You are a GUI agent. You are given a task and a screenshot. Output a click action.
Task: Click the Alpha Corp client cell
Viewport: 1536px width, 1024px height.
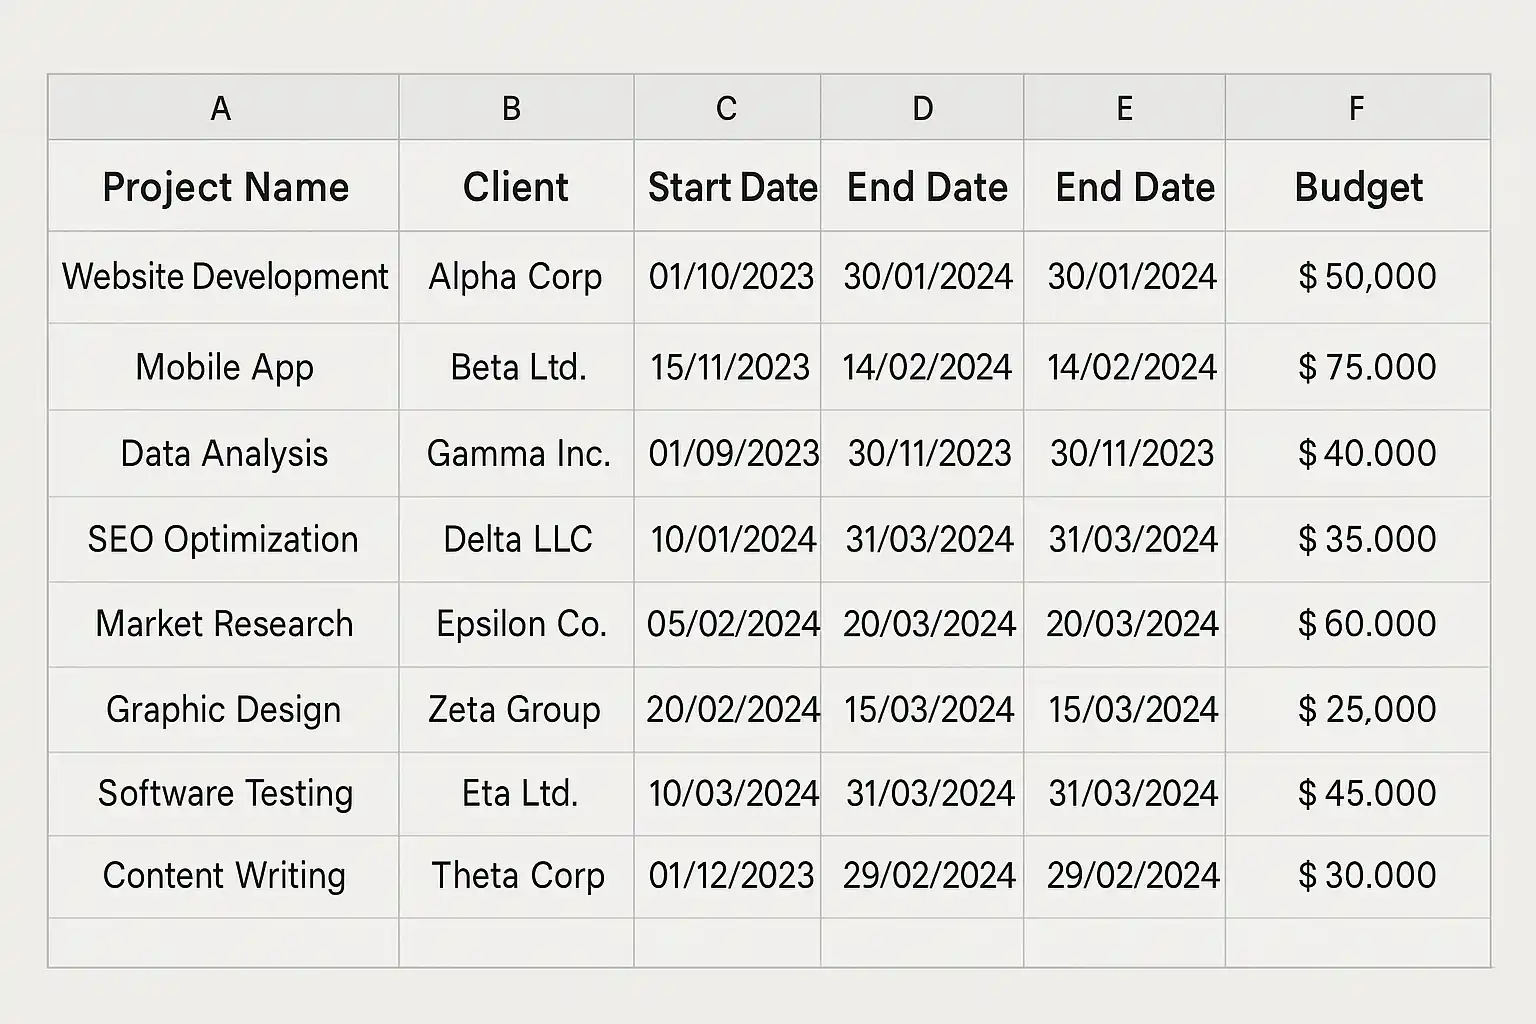516,277
